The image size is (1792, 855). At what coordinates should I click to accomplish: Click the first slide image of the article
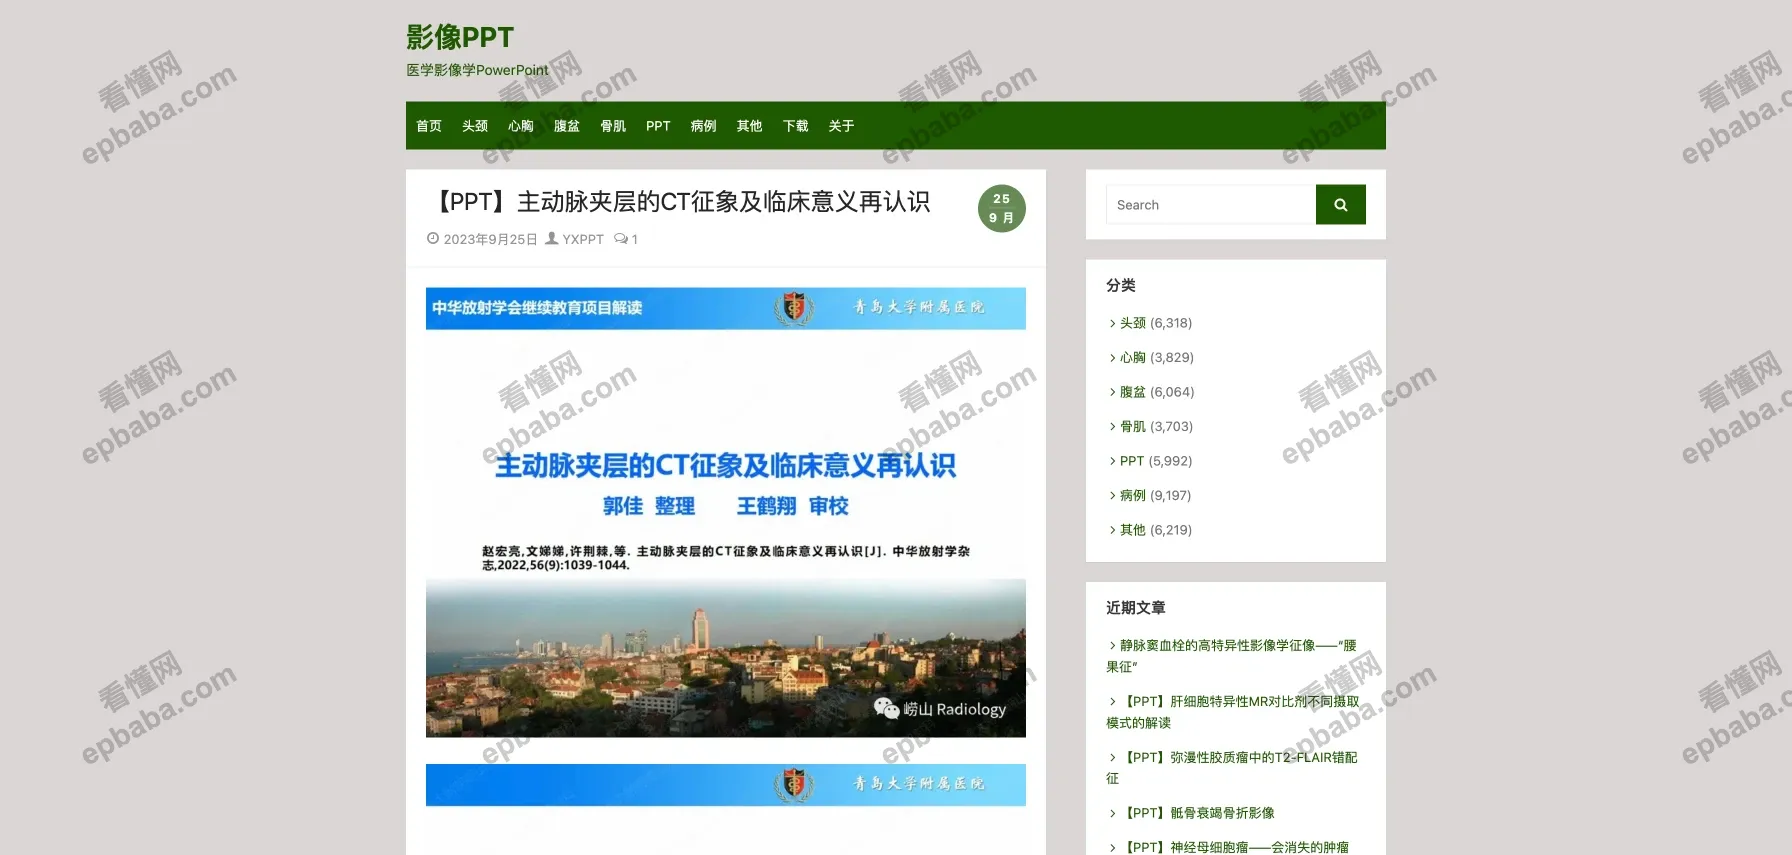(x=726, y=512)
